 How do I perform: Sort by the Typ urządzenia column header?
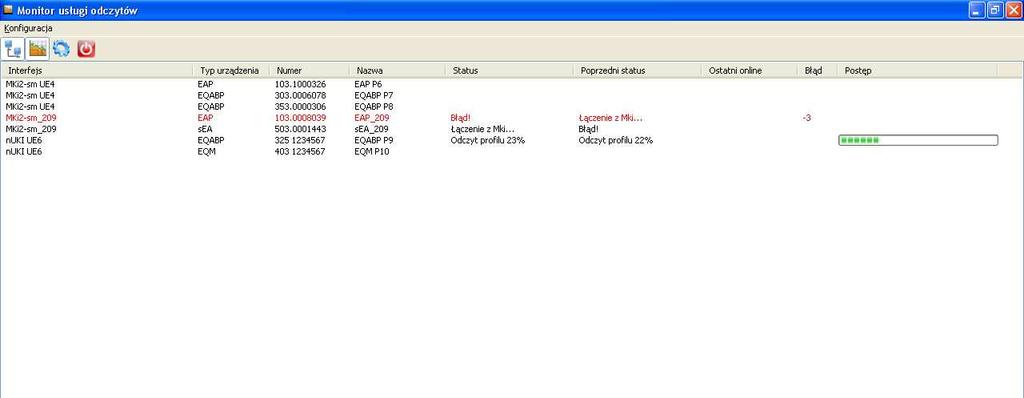tap(231, 70)
